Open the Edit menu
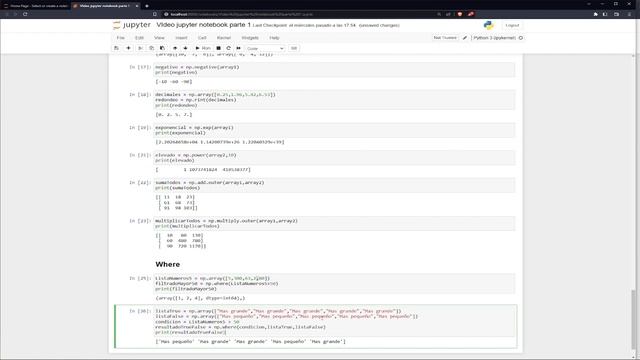 click(x=139, y=38)
